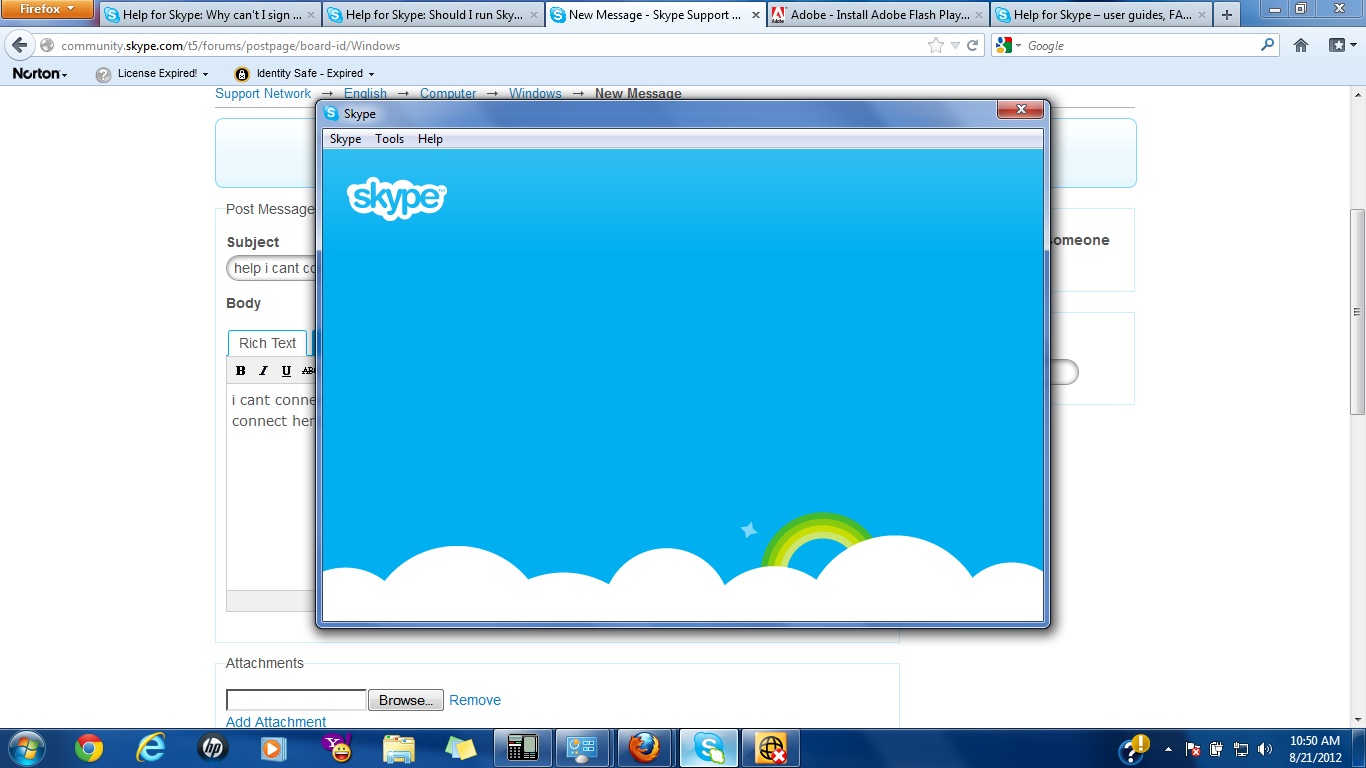Image resolution: width=1366 pixels, height=768 pixels.
Task: Open the 'License Expired!' dropdown
Action: [152, 73]
